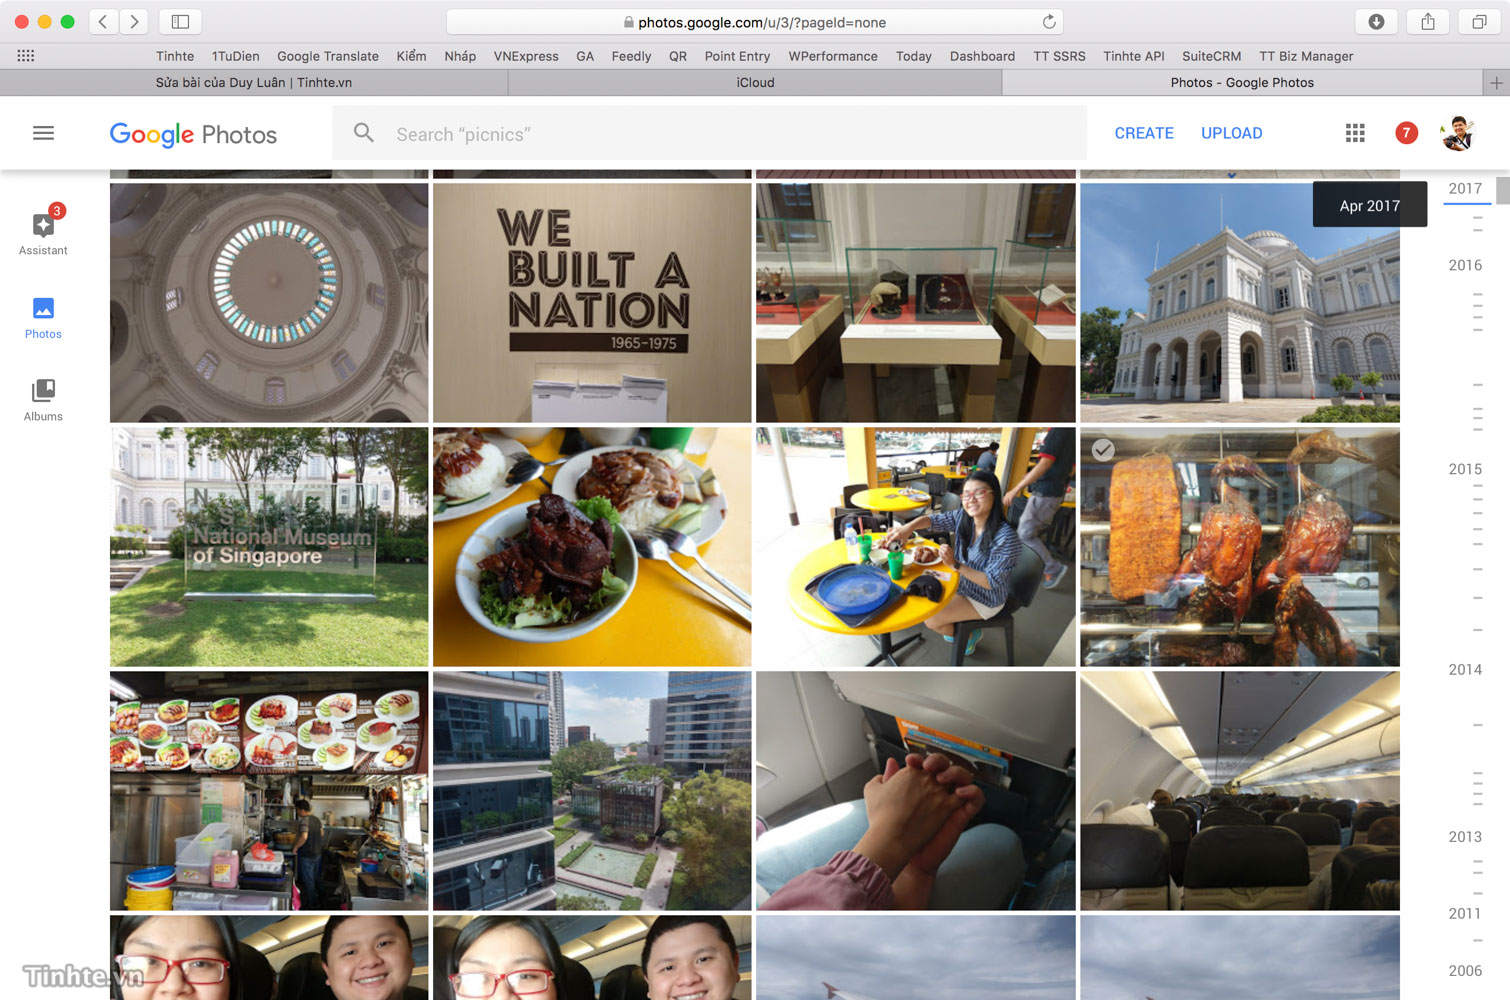The height and width of the screenshot is (1000, 1510).
Task: Open the Dashboard bookmark
Action: 982,56
